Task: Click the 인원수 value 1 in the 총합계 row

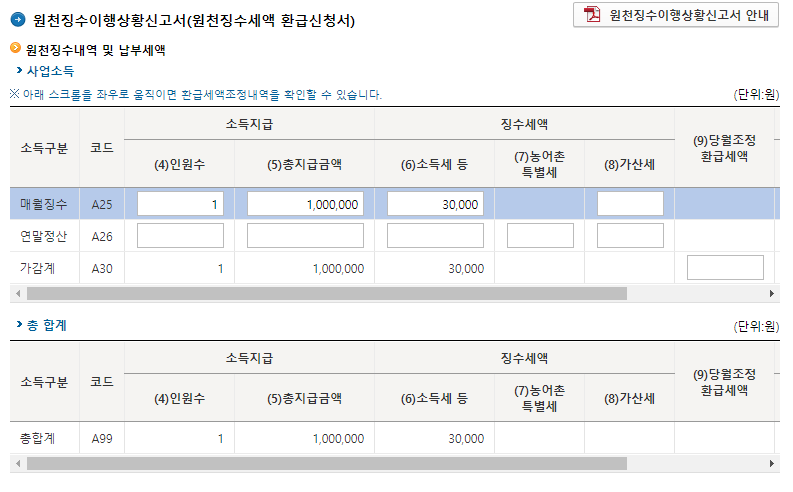Action: 221,439
